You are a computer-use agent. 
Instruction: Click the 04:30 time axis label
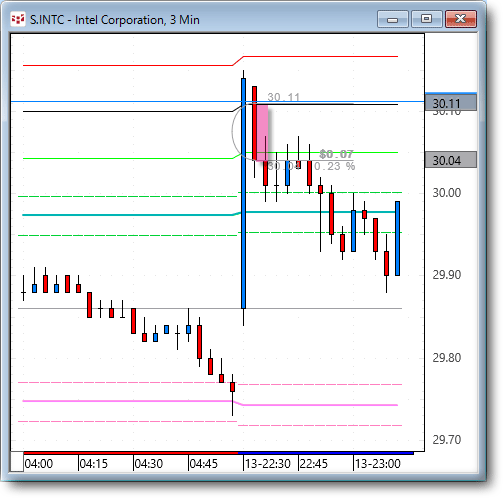(149, 464)
